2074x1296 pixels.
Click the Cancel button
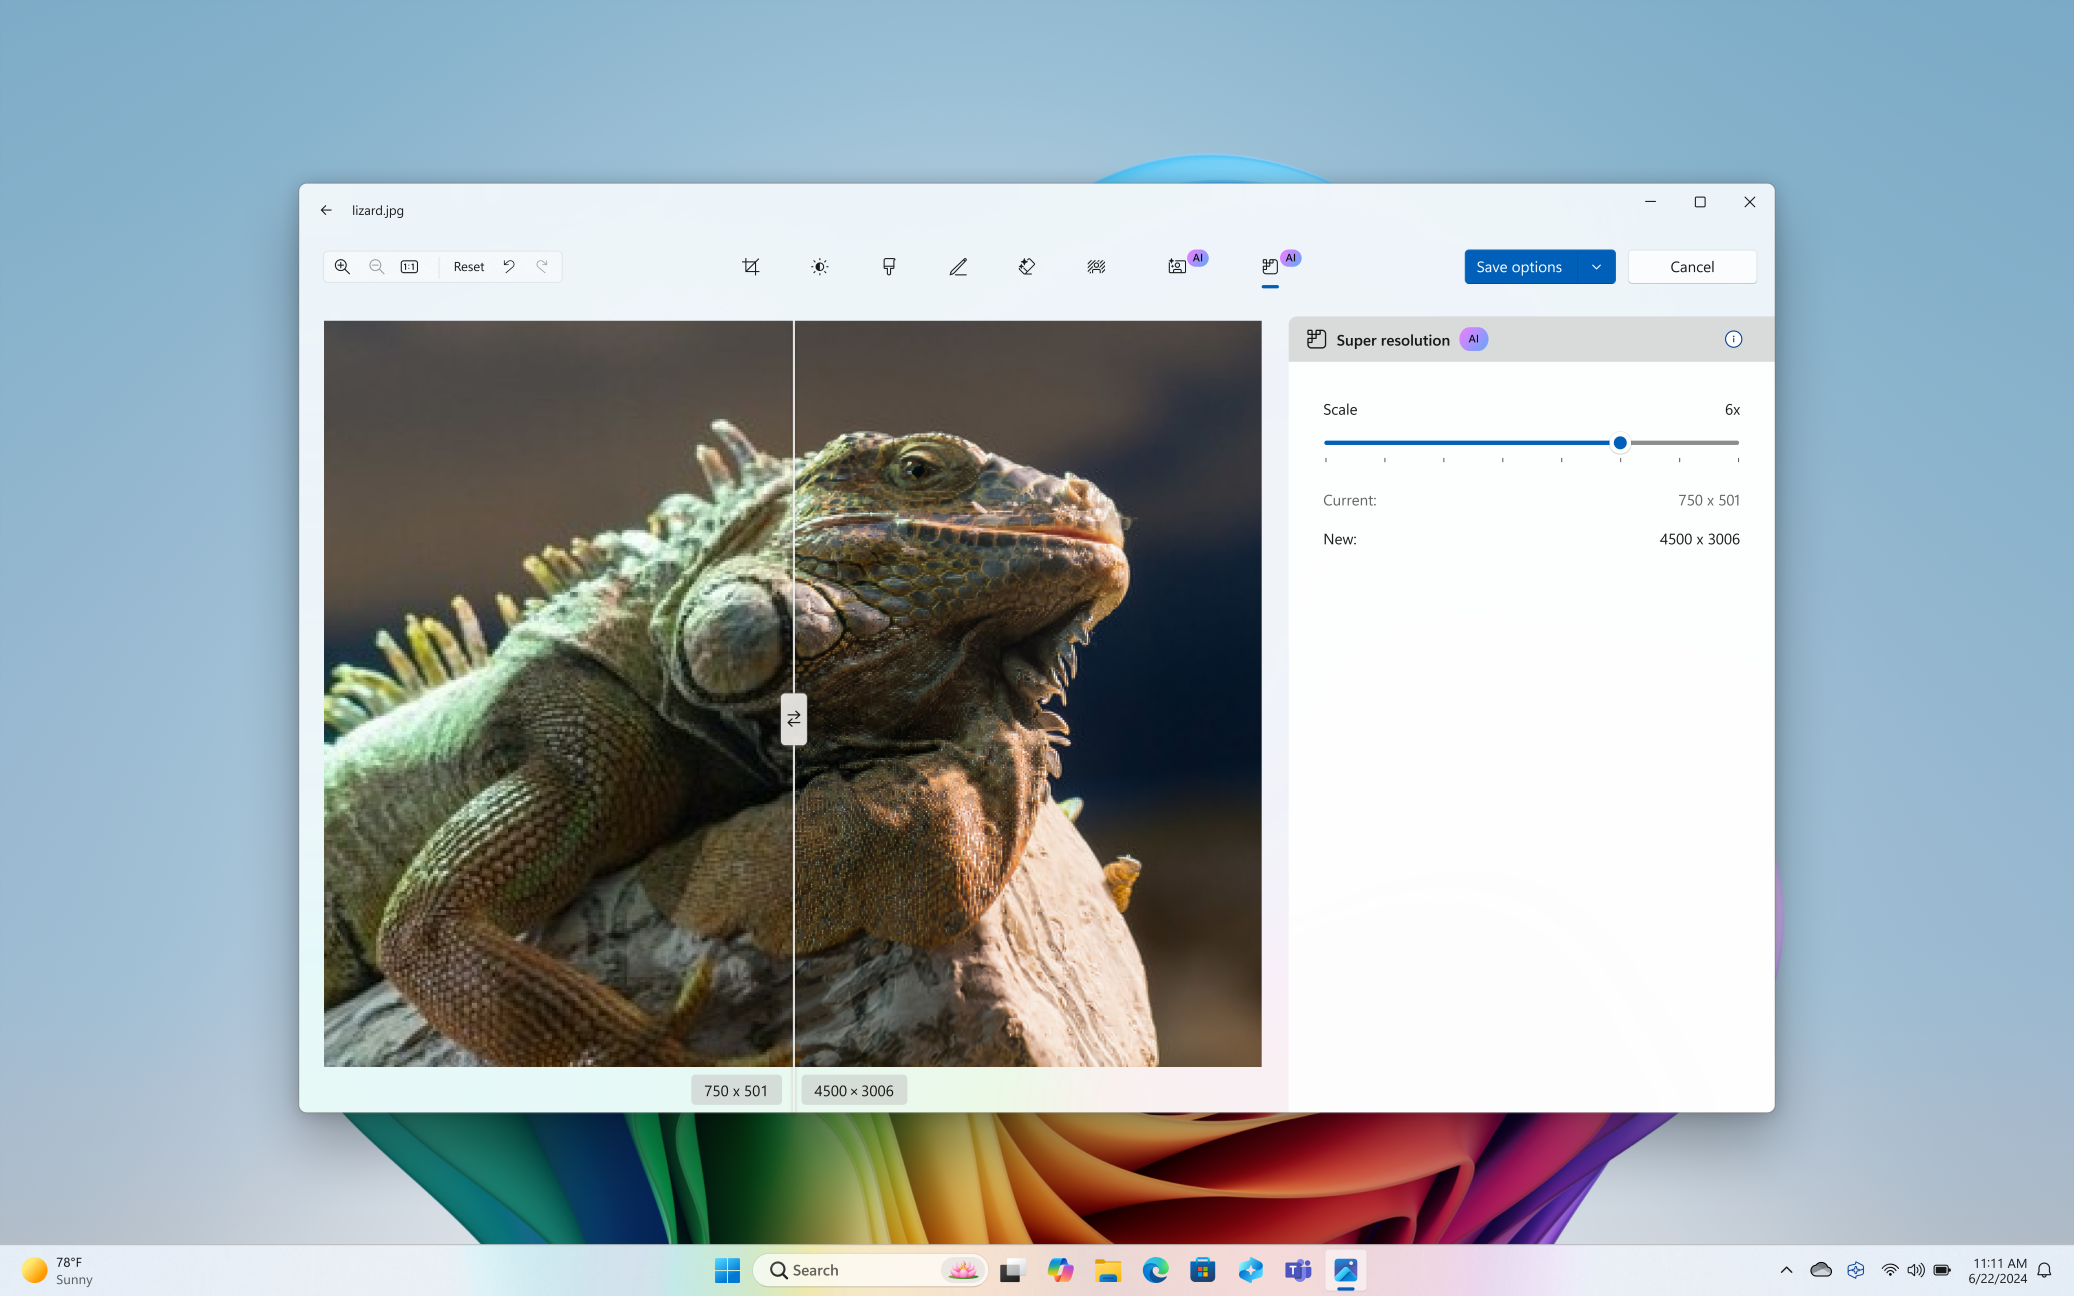point(1690,266)
